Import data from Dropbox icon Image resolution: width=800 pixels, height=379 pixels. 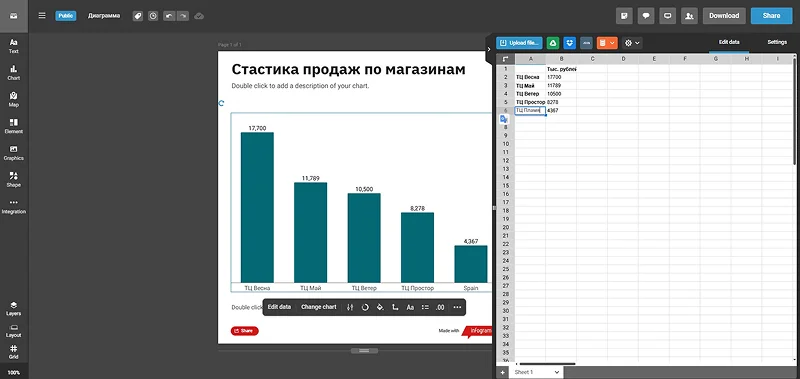coord(569,43)
